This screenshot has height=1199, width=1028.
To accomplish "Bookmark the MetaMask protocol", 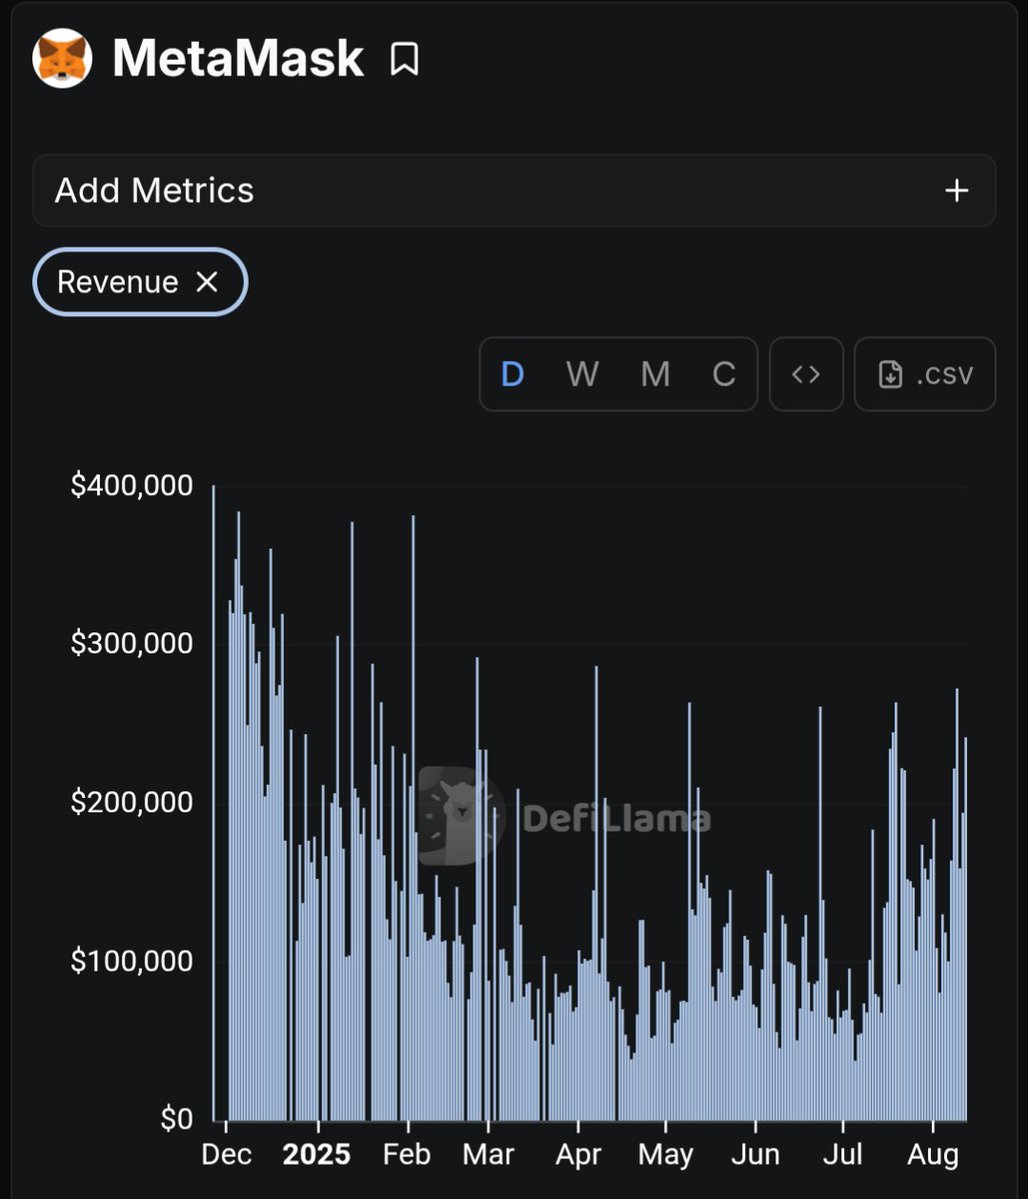I will [x=404, y=59].
